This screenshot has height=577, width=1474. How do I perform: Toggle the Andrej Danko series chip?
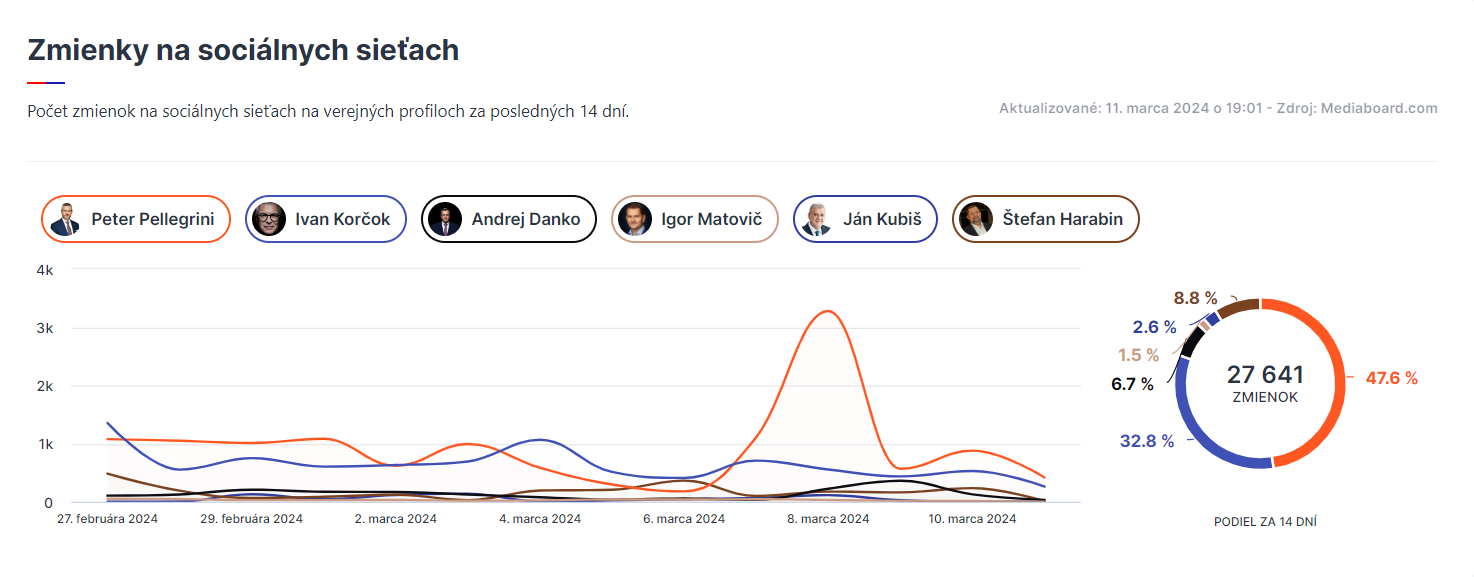509,219
